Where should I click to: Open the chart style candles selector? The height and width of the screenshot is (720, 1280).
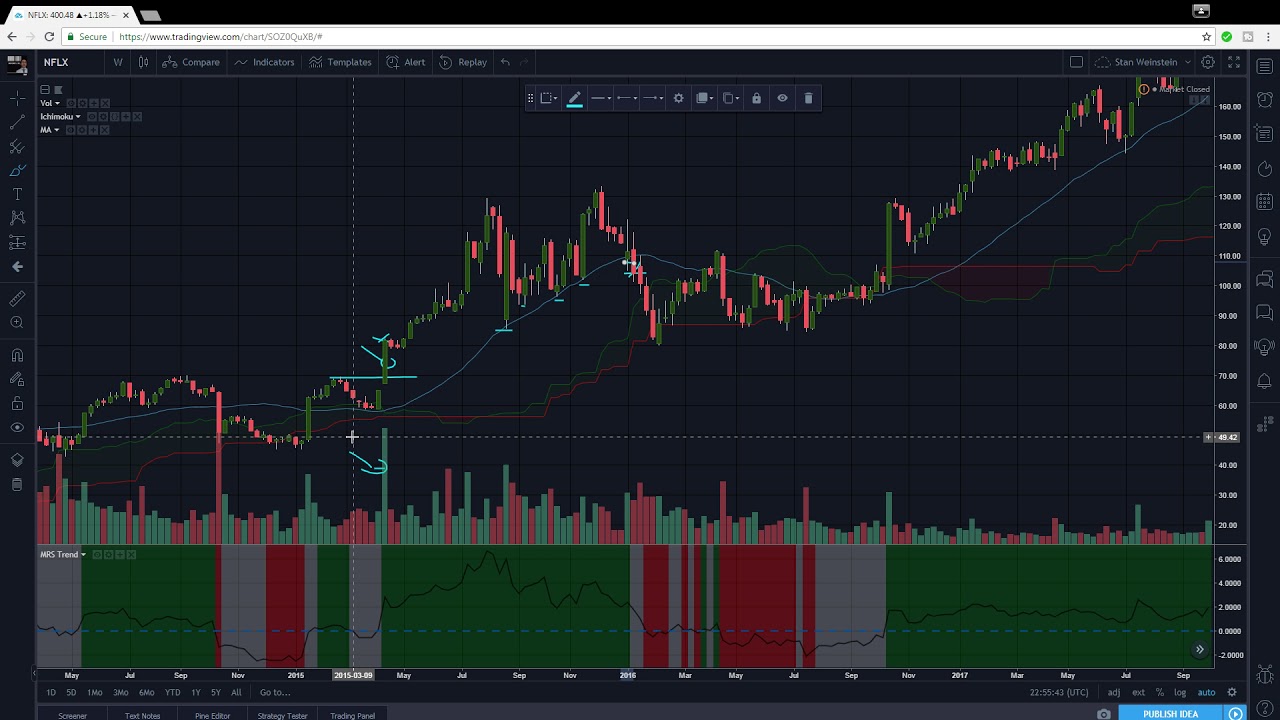143,62
